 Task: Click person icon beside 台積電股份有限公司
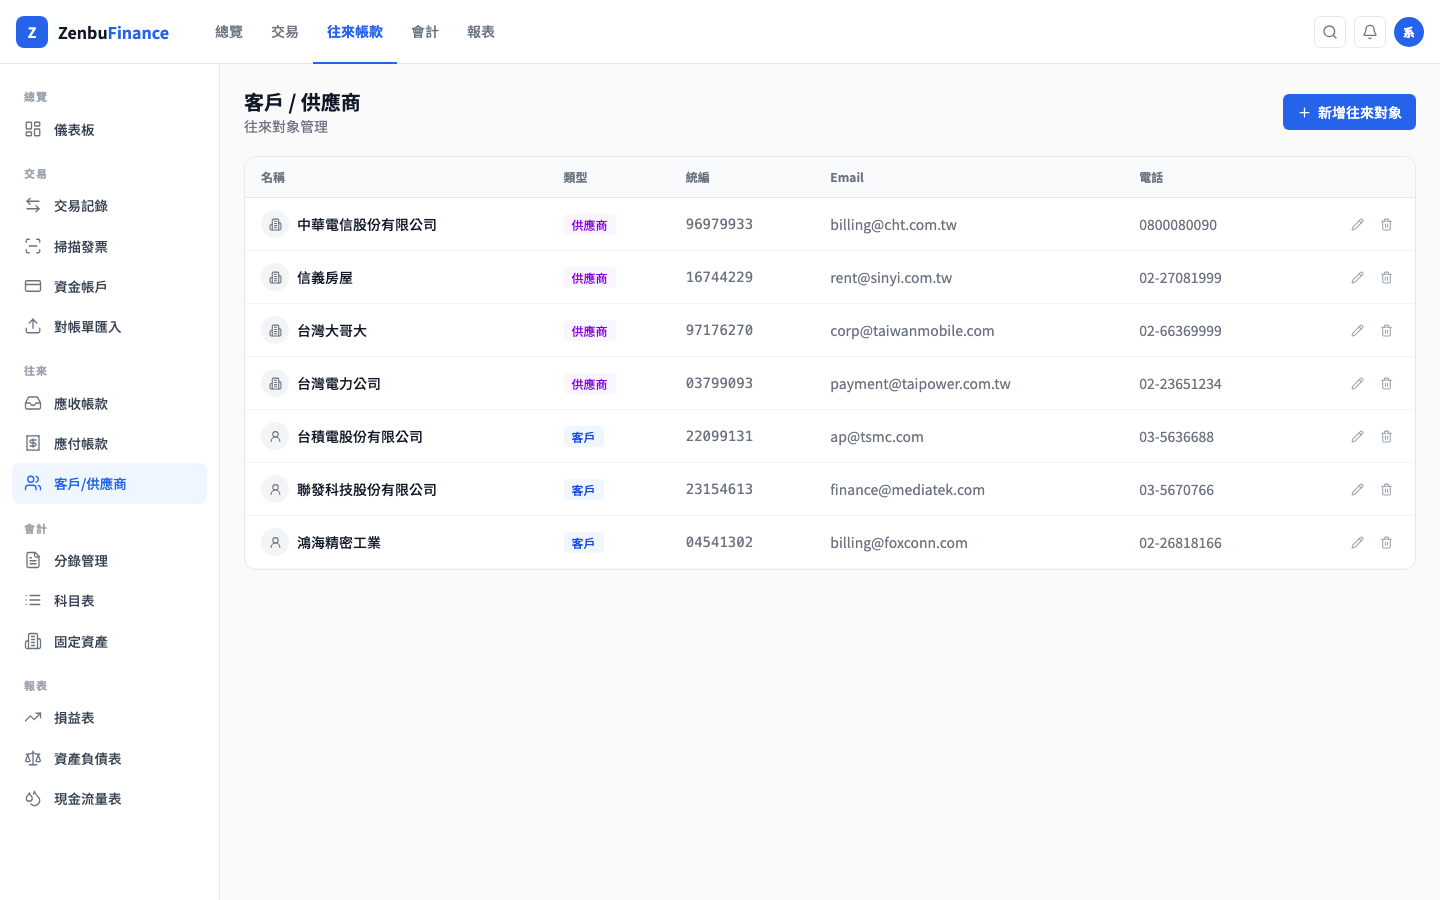pyautogui.click(x=275, y=437)
